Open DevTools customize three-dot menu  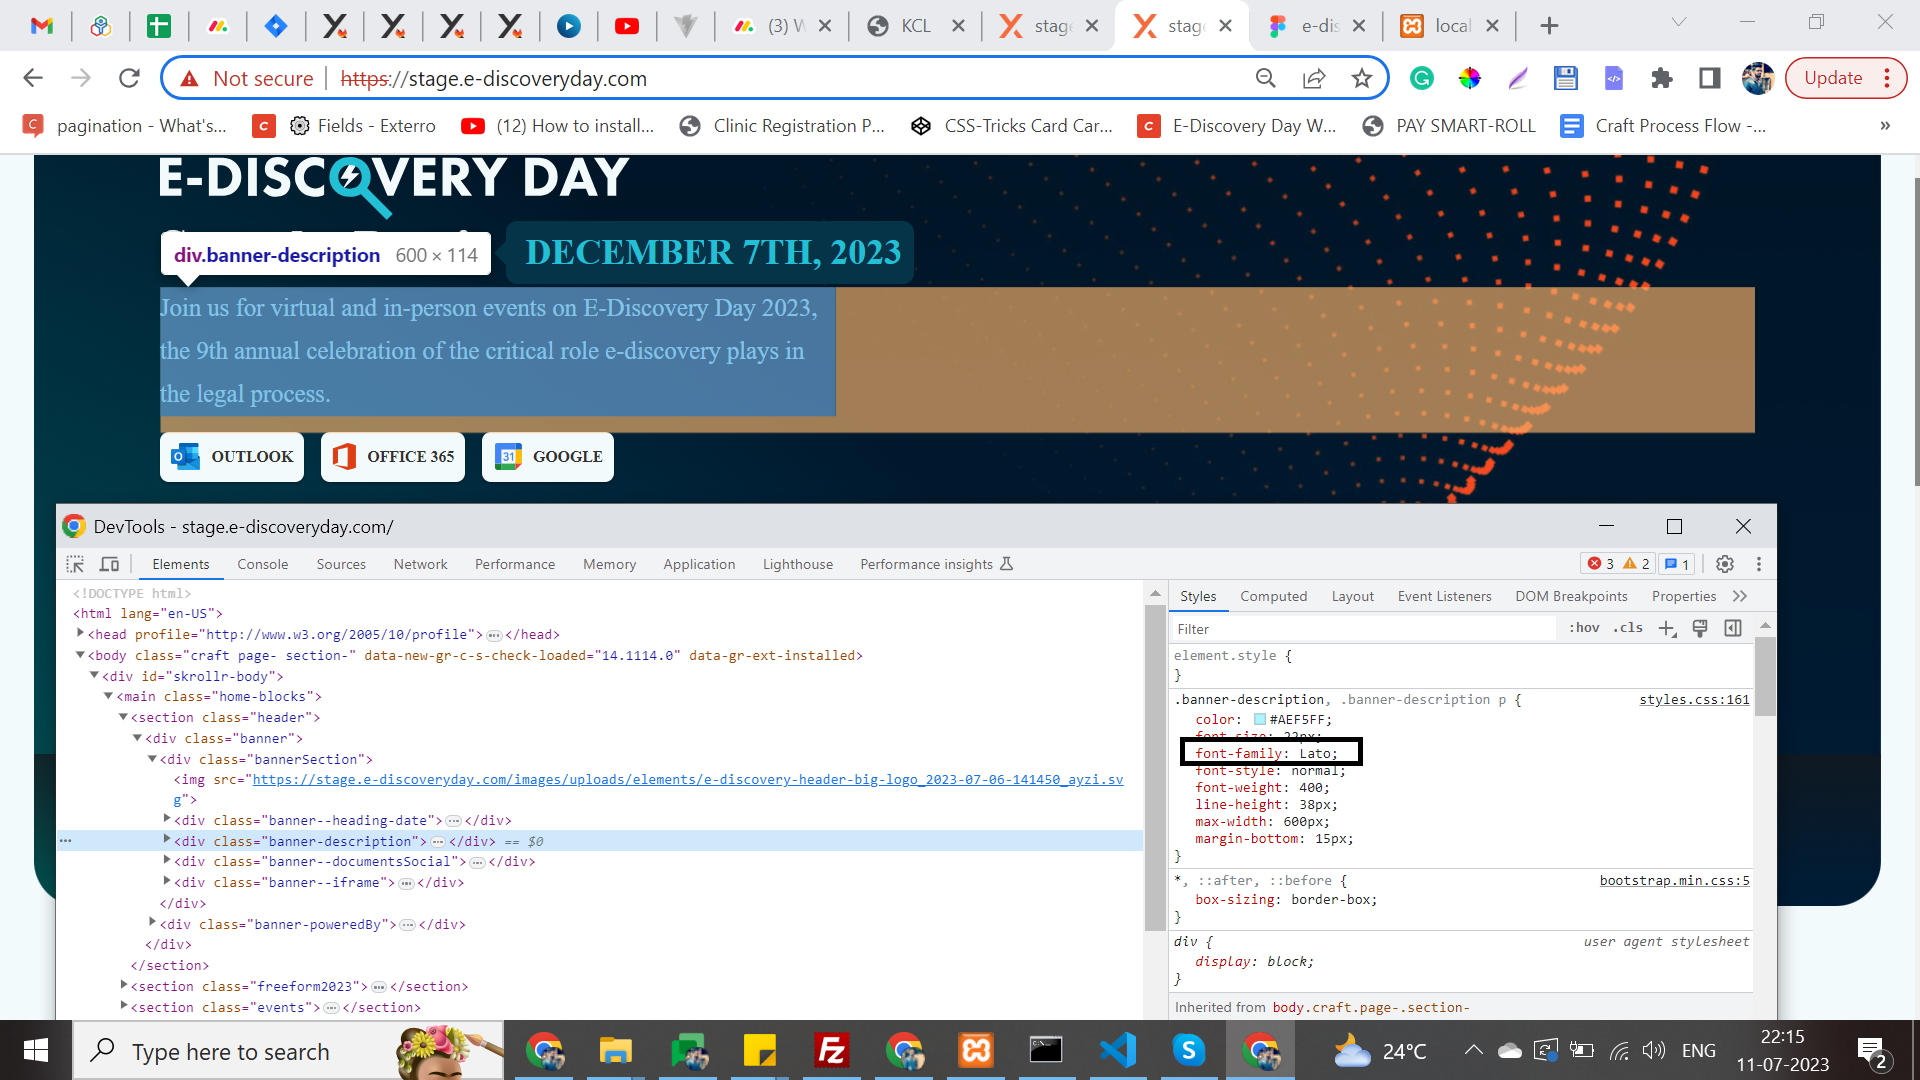(x=1759, y=564)
